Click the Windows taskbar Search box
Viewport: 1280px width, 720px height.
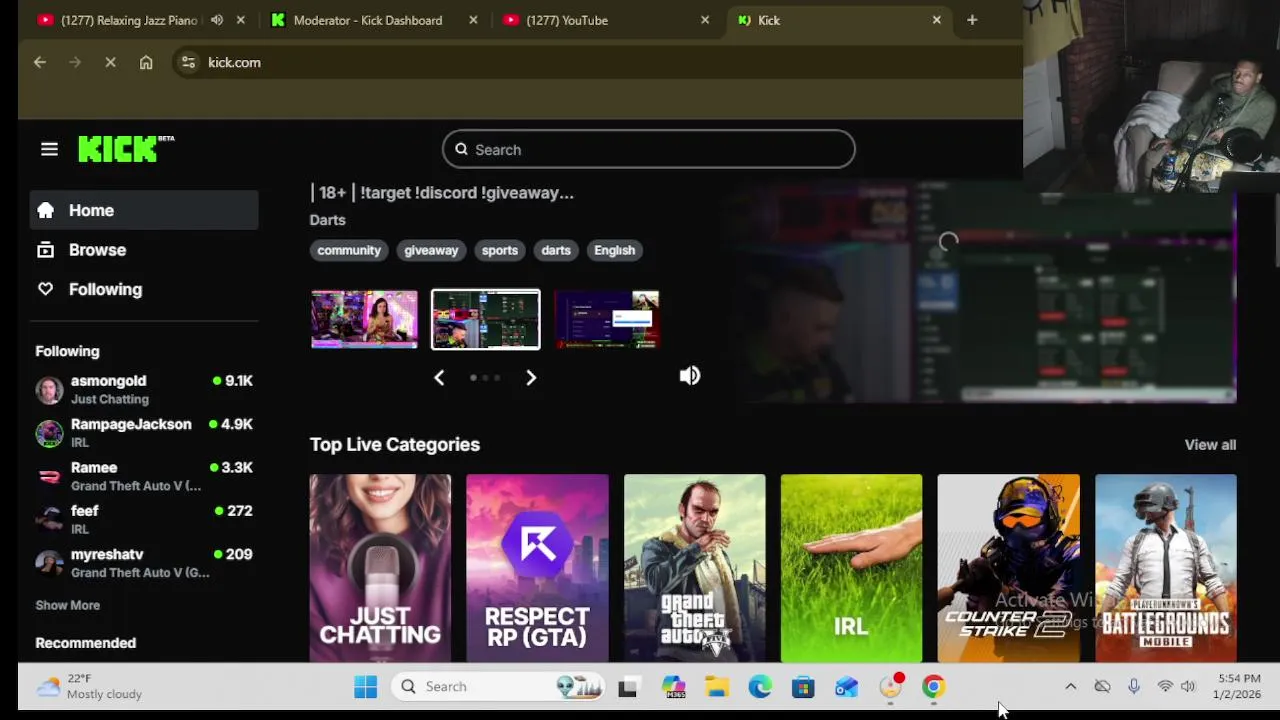coord(498,687)
